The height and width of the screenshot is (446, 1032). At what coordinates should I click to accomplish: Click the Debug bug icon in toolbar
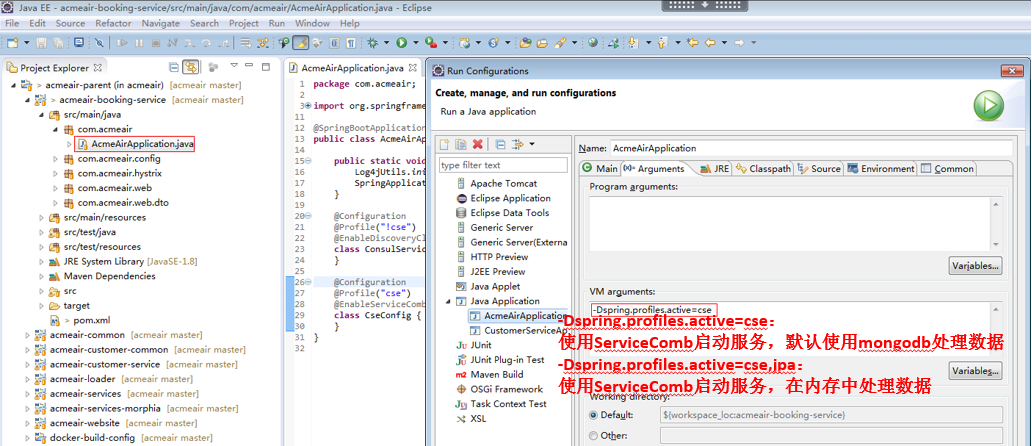pyautogui.click(x=372, y=43)
